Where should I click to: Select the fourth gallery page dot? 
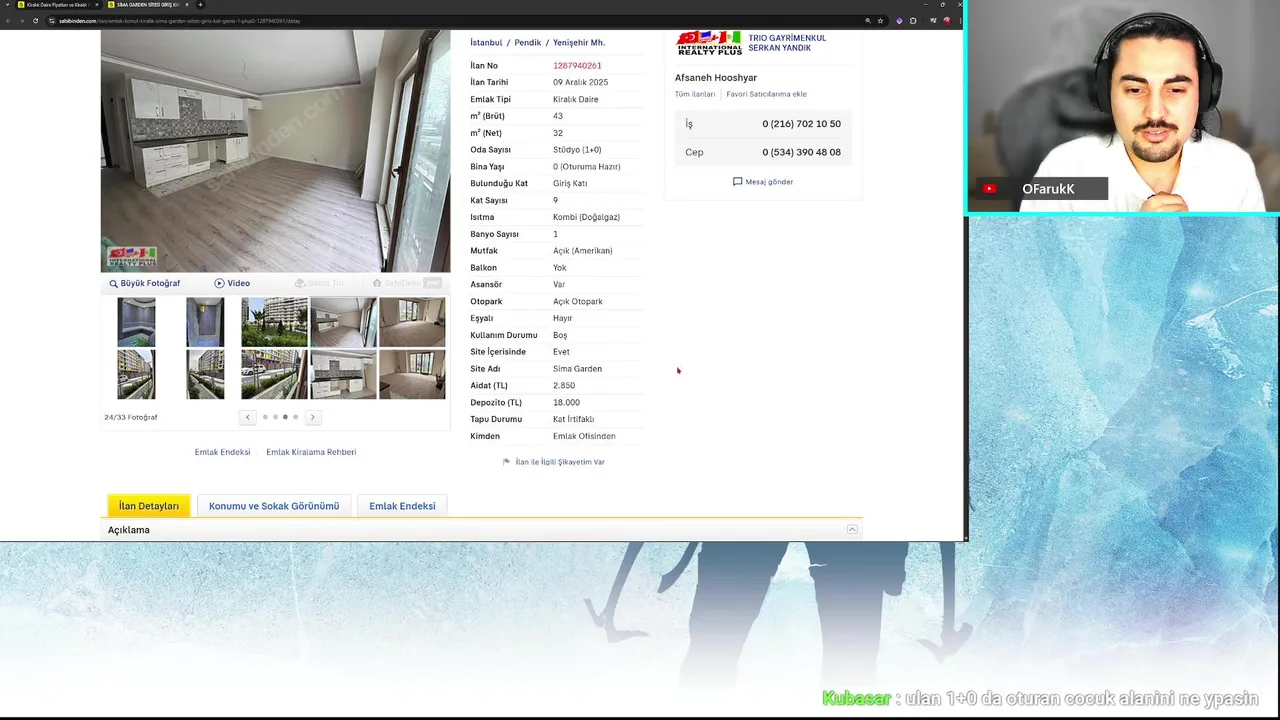(x=295, y=417)
